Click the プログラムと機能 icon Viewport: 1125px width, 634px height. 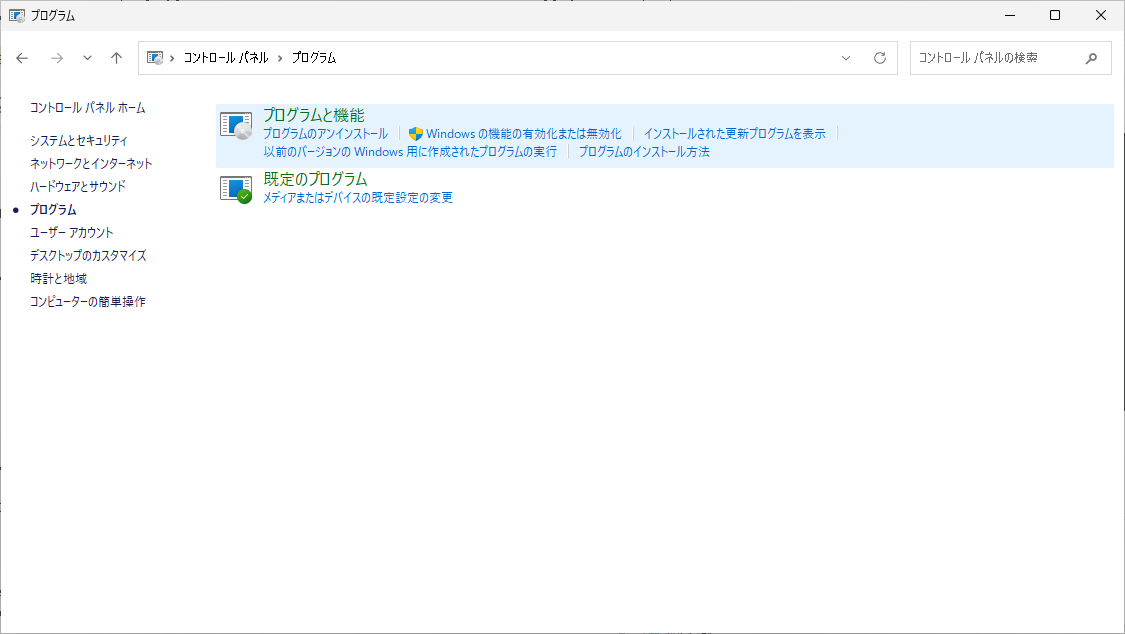click(236, 126)
